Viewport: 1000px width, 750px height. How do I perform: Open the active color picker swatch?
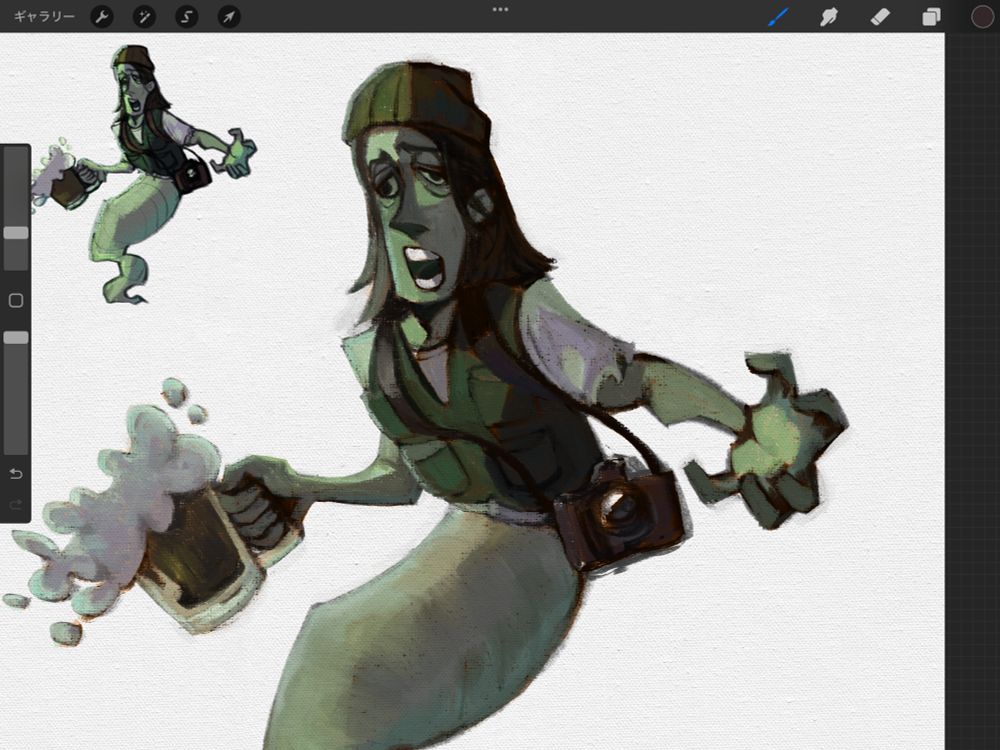coord(982,17)
